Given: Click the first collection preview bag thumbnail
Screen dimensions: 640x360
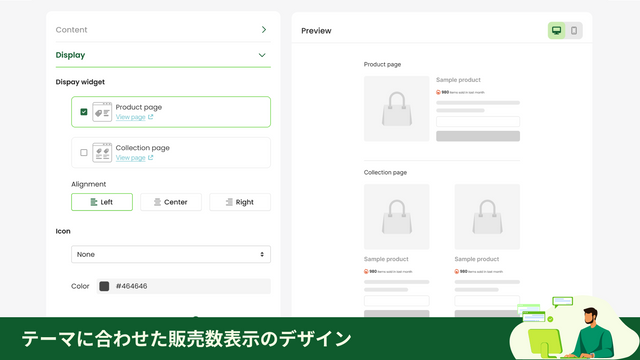Looking at the screenshot, I should point(397,217).
